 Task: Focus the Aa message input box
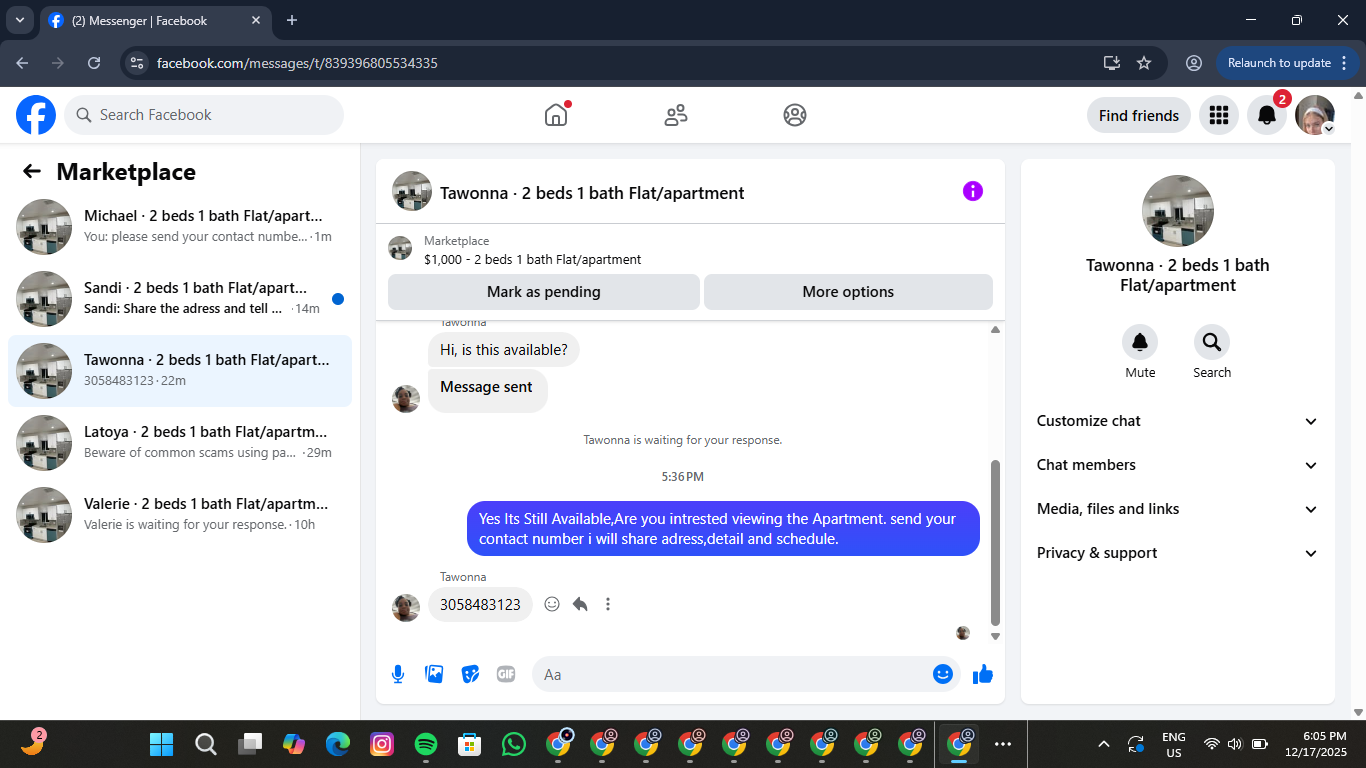pyautogui.click(x=735, y=674)
